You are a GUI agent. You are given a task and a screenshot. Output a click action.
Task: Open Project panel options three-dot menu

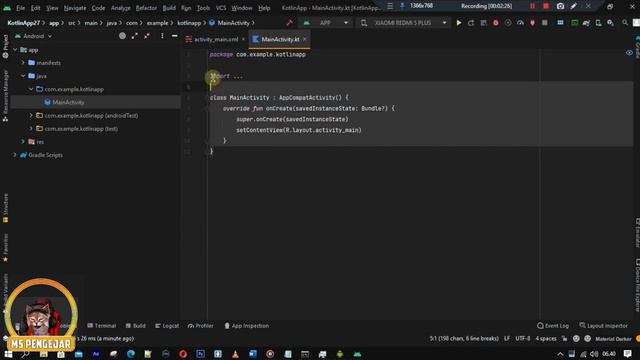pos(162,36)
